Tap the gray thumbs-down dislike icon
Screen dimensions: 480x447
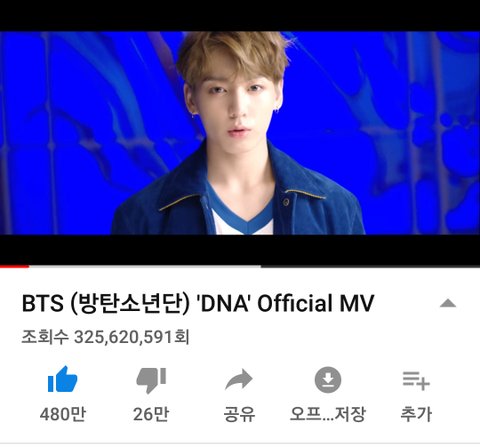(151, 381)
